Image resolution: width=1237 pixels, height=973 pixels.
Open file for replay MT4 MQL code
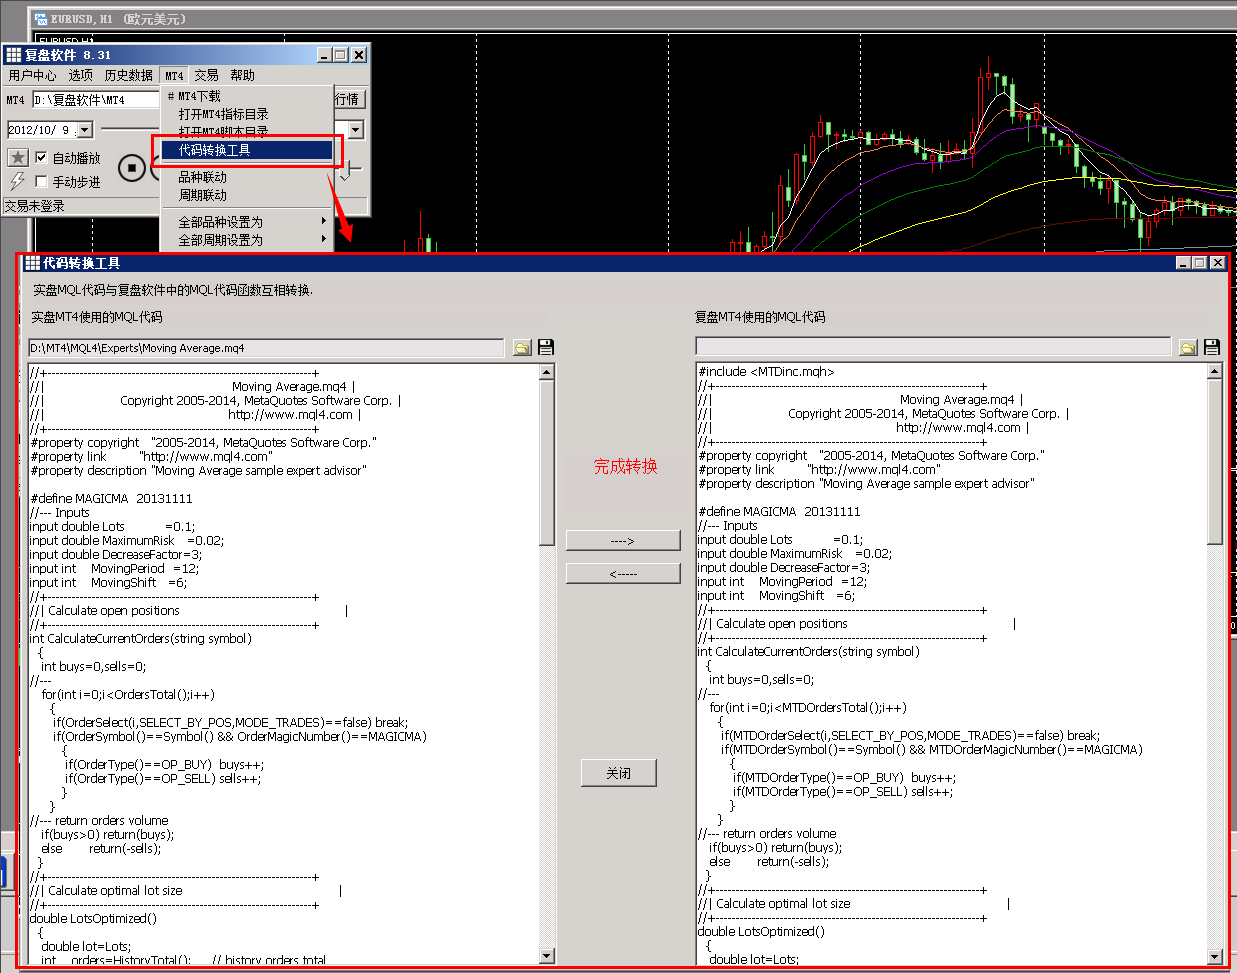1188,347
